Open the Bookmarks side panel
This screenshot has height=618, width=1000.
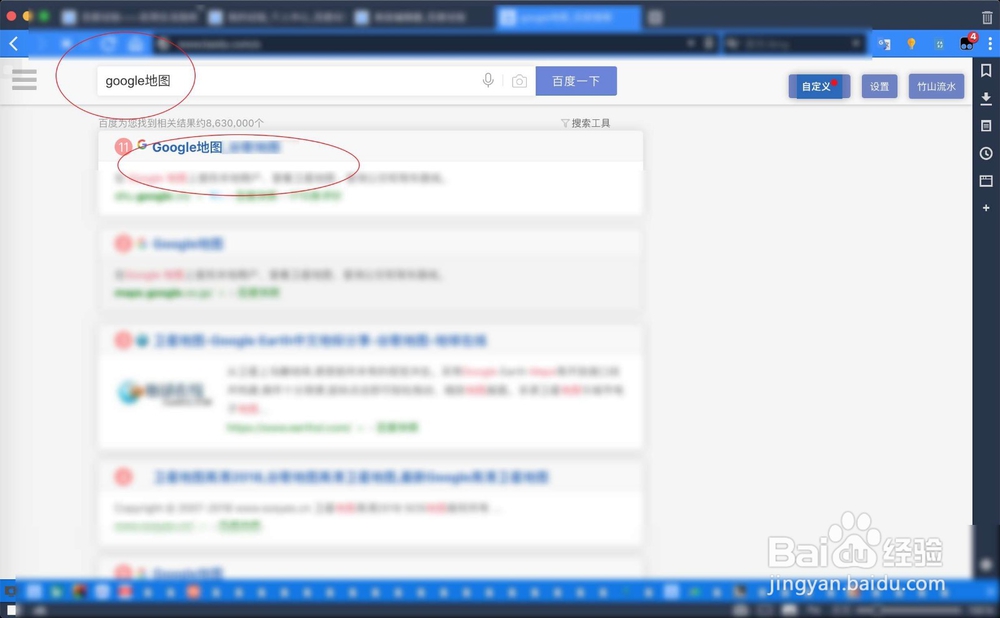[986, 71]
